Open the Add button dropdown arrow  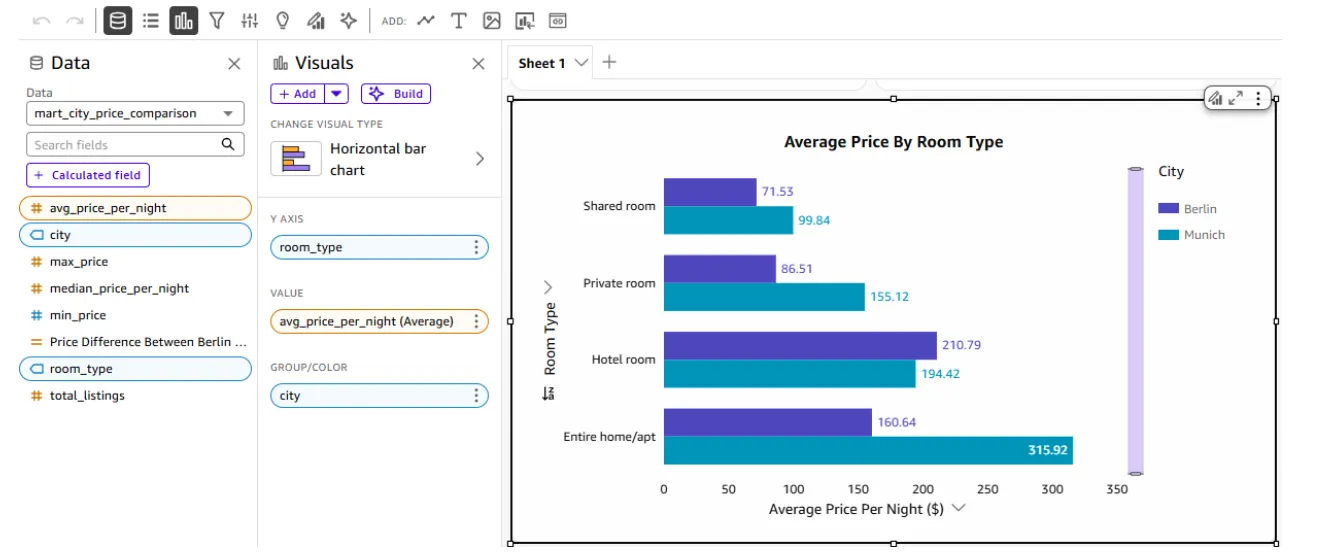click(337, 93)
